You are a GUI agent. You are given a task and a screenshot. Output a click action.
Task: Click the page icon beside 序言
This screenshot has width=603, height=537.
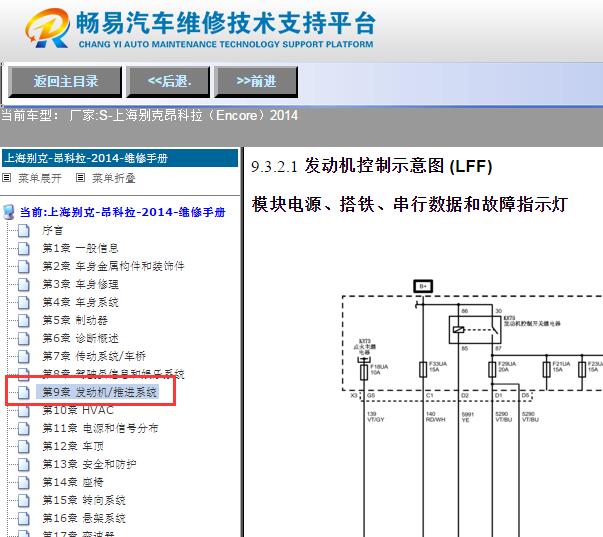24,231
